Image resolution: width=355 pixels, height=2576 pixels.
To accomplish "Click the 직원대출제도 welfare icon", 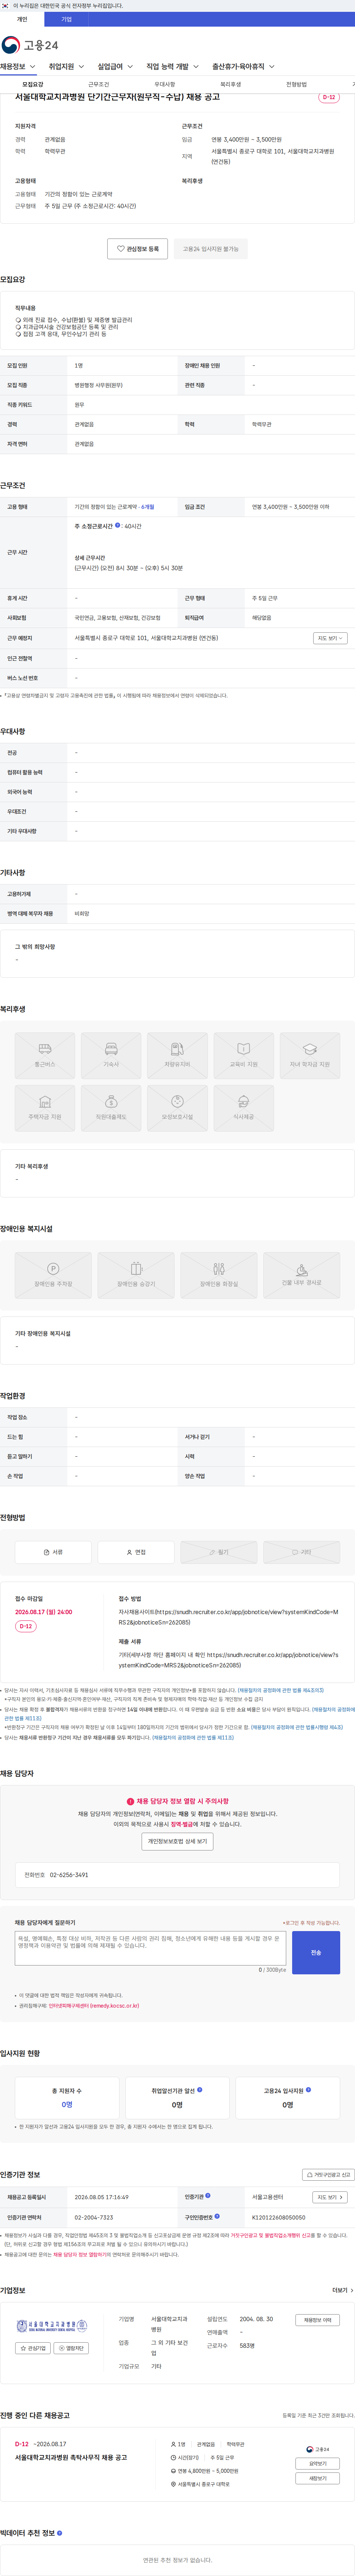I will tap(111, 1108).
